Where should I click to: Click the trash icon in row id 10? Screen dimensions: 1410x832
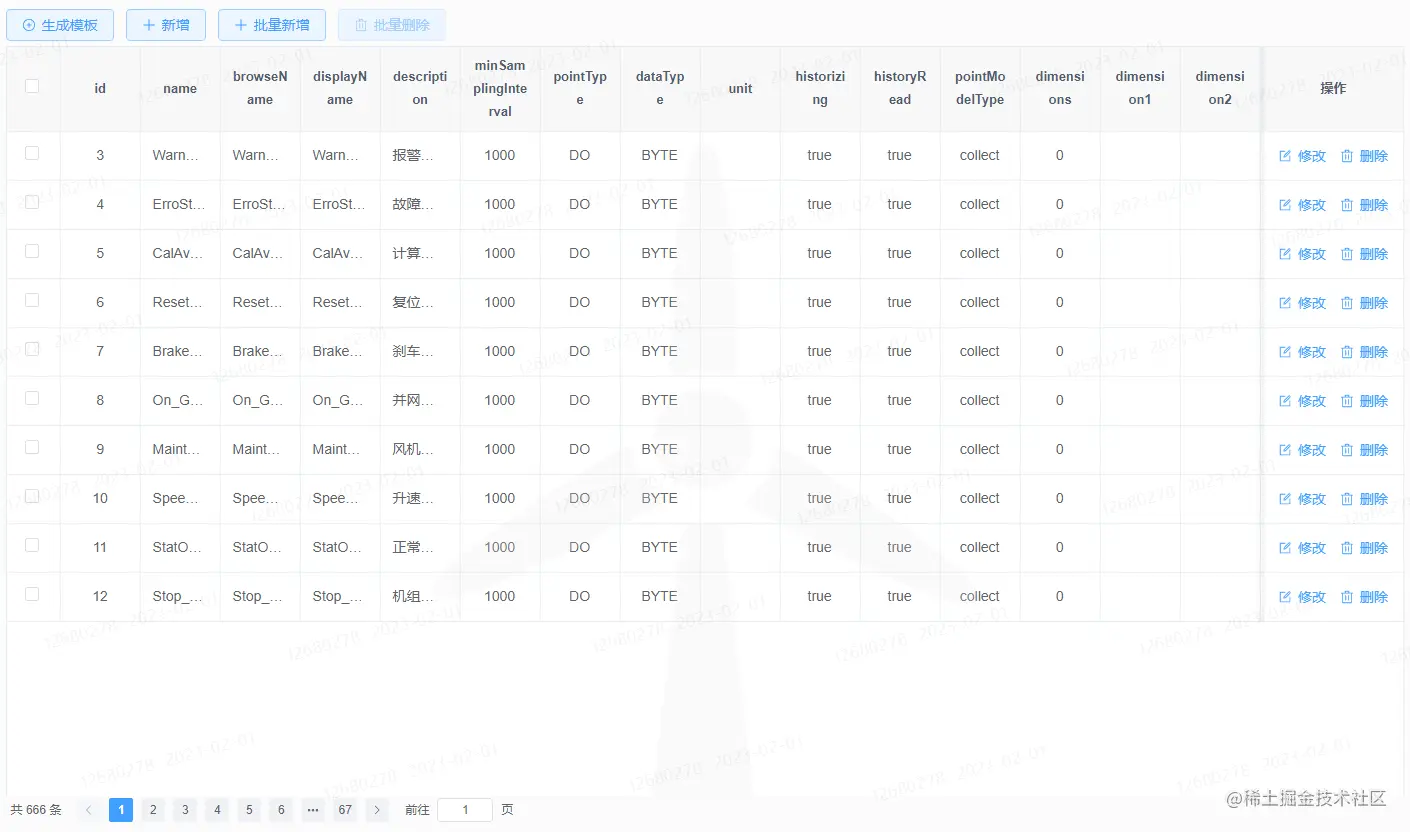(1347, 499)
